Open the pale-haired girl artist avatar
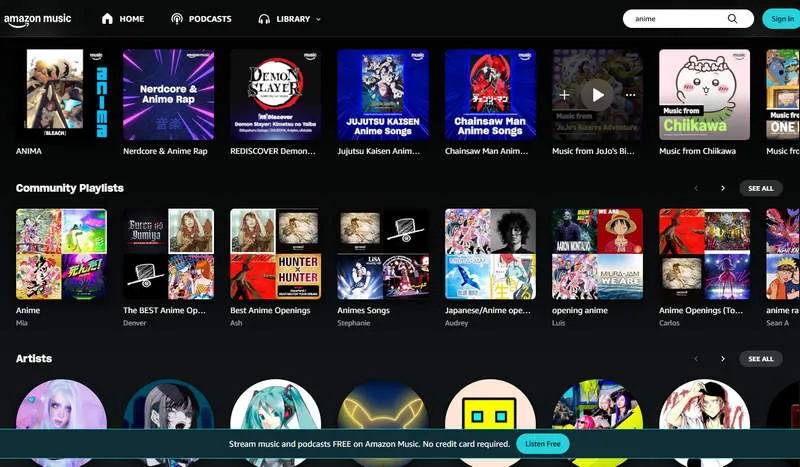 62,404
